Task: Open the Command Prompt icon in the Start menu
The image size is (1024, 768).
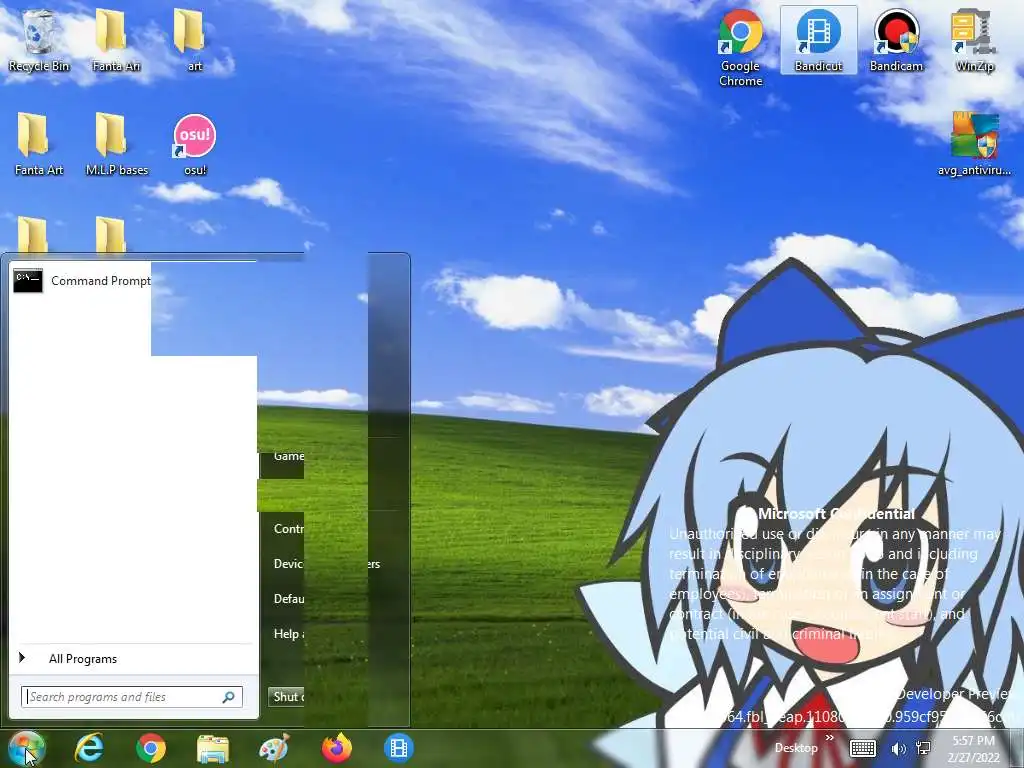Action: pos(27,281)
